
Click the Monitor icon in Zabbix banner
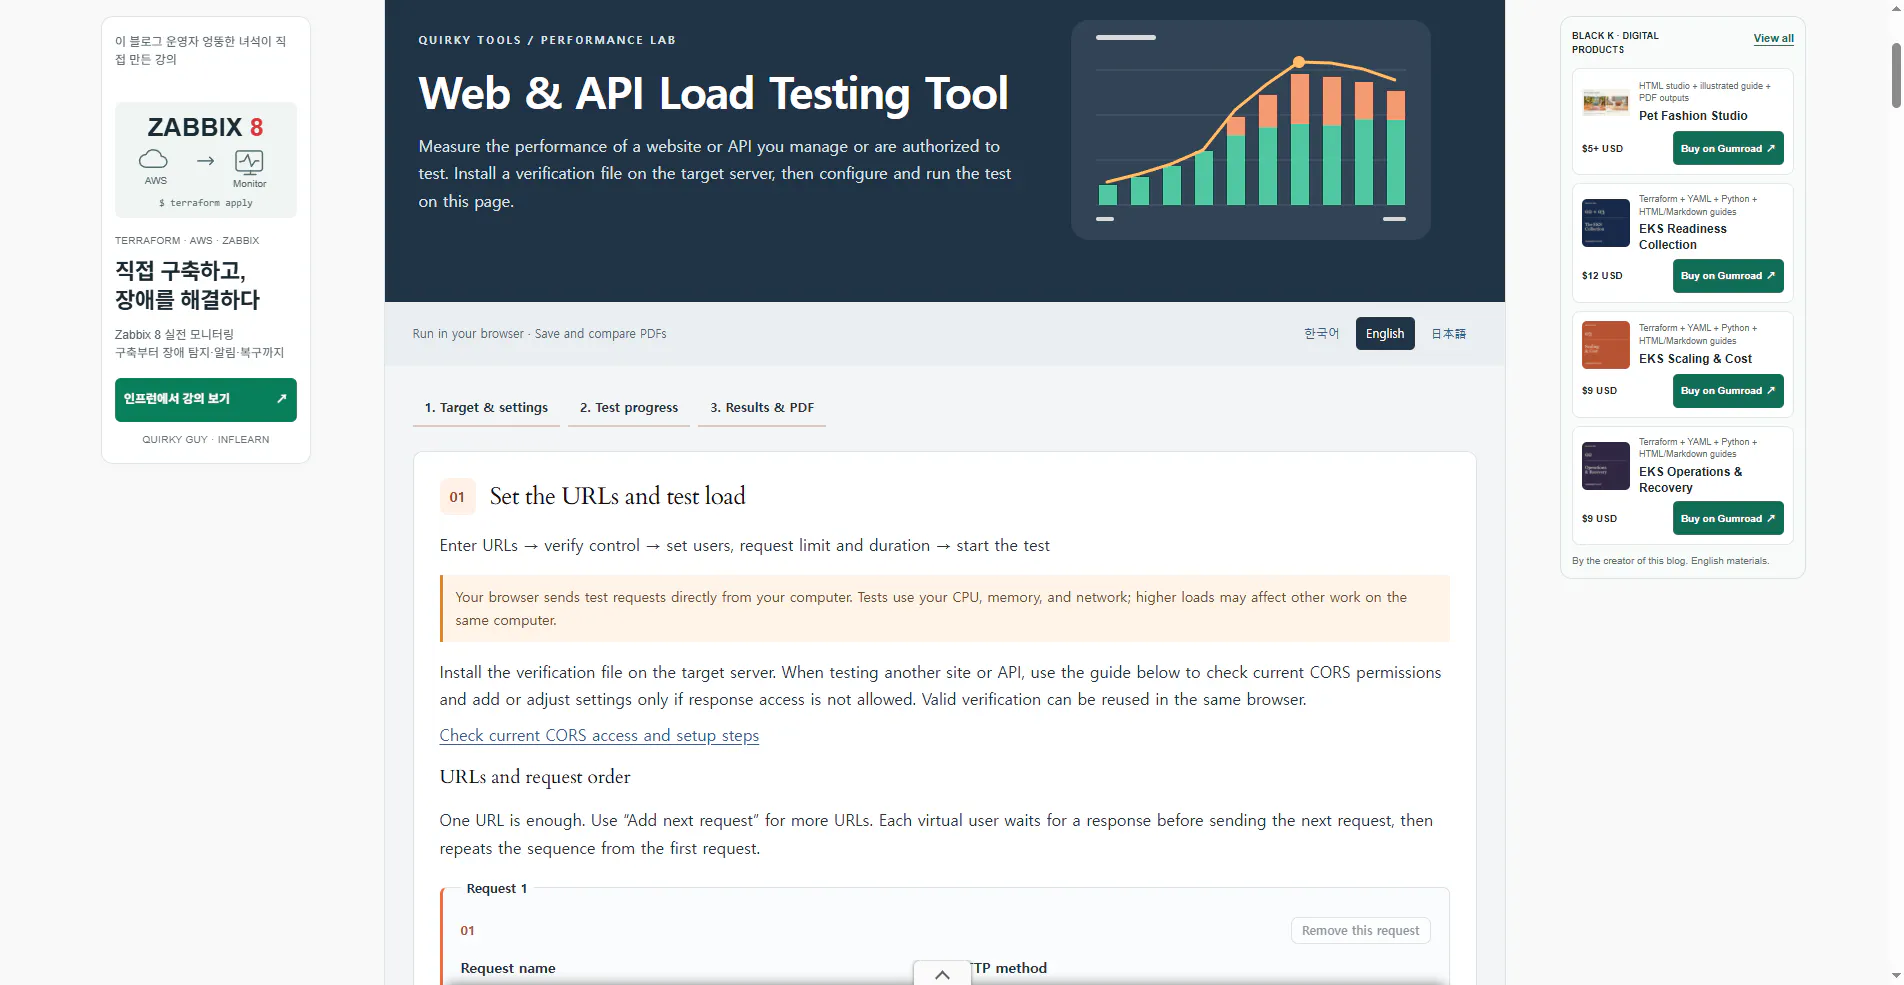pos(249,162)
